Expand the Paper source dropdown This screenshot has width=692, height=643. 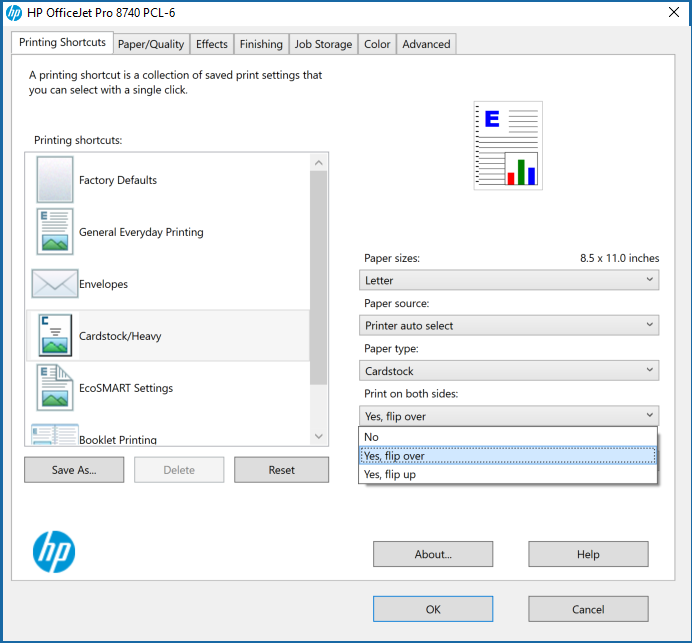(509, 325)
